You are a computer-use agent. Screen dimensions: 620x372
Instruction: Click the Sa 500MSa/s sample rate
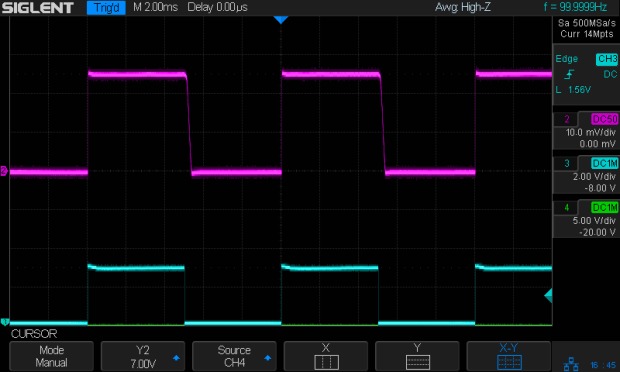tap(586, 23)
